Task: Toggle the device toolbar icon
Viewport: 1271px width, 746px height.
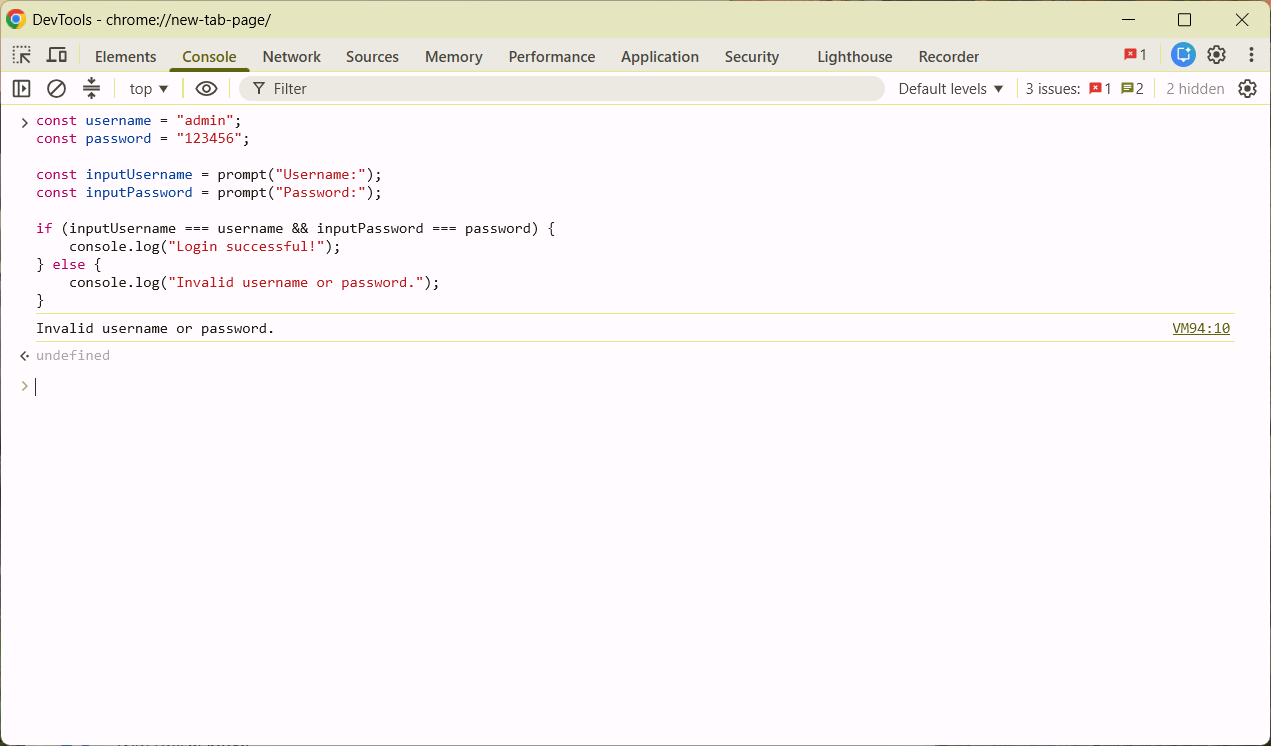Action: point(57,55)
